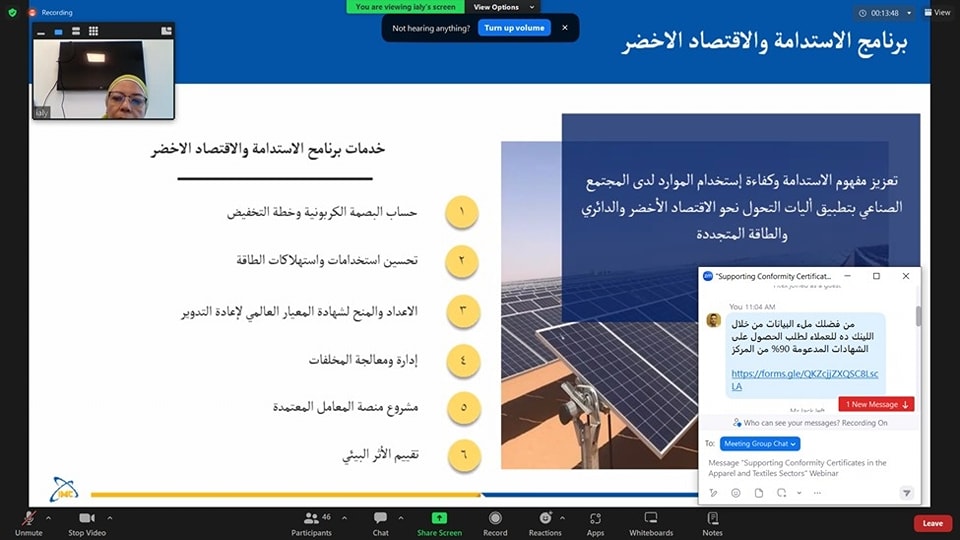Toggle Stop Video camera button
960x540 pixels.
pyautogui.click(x=87, y=518)
